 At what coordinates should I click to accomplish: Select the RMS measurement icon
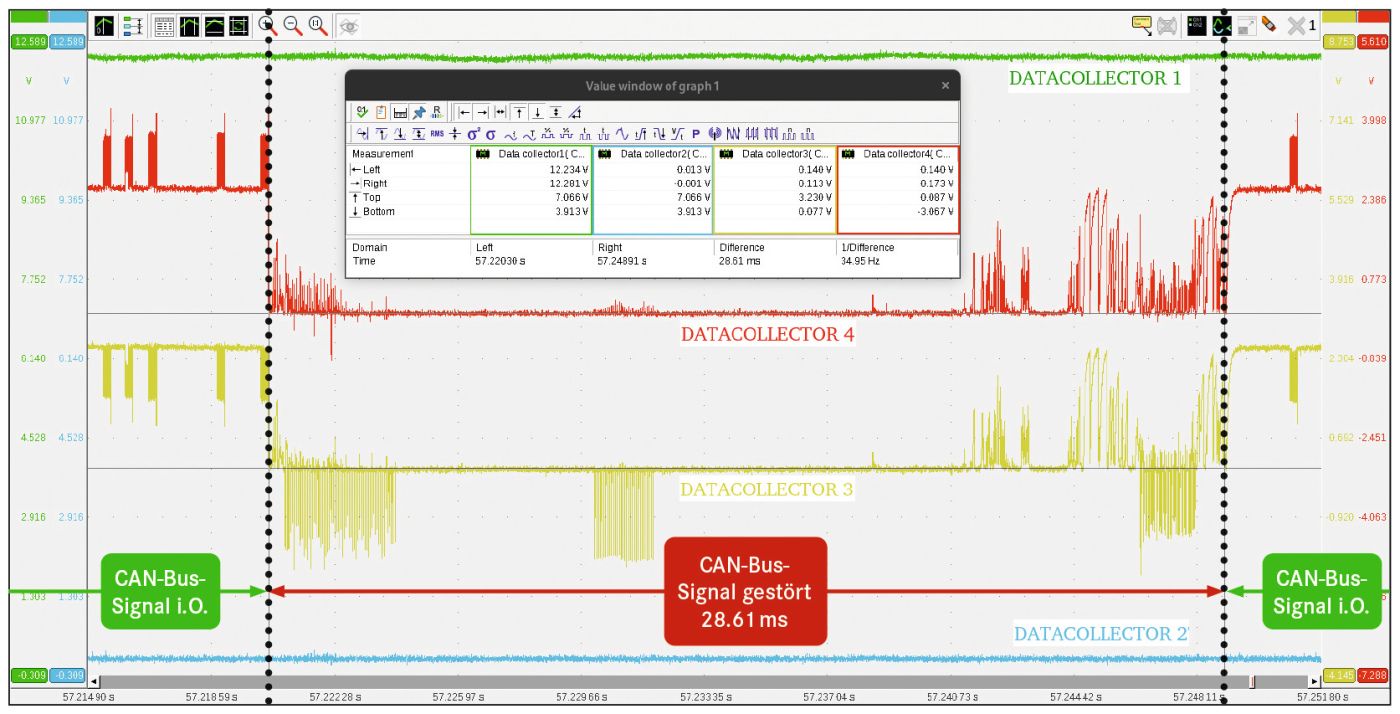coord(437,134)
